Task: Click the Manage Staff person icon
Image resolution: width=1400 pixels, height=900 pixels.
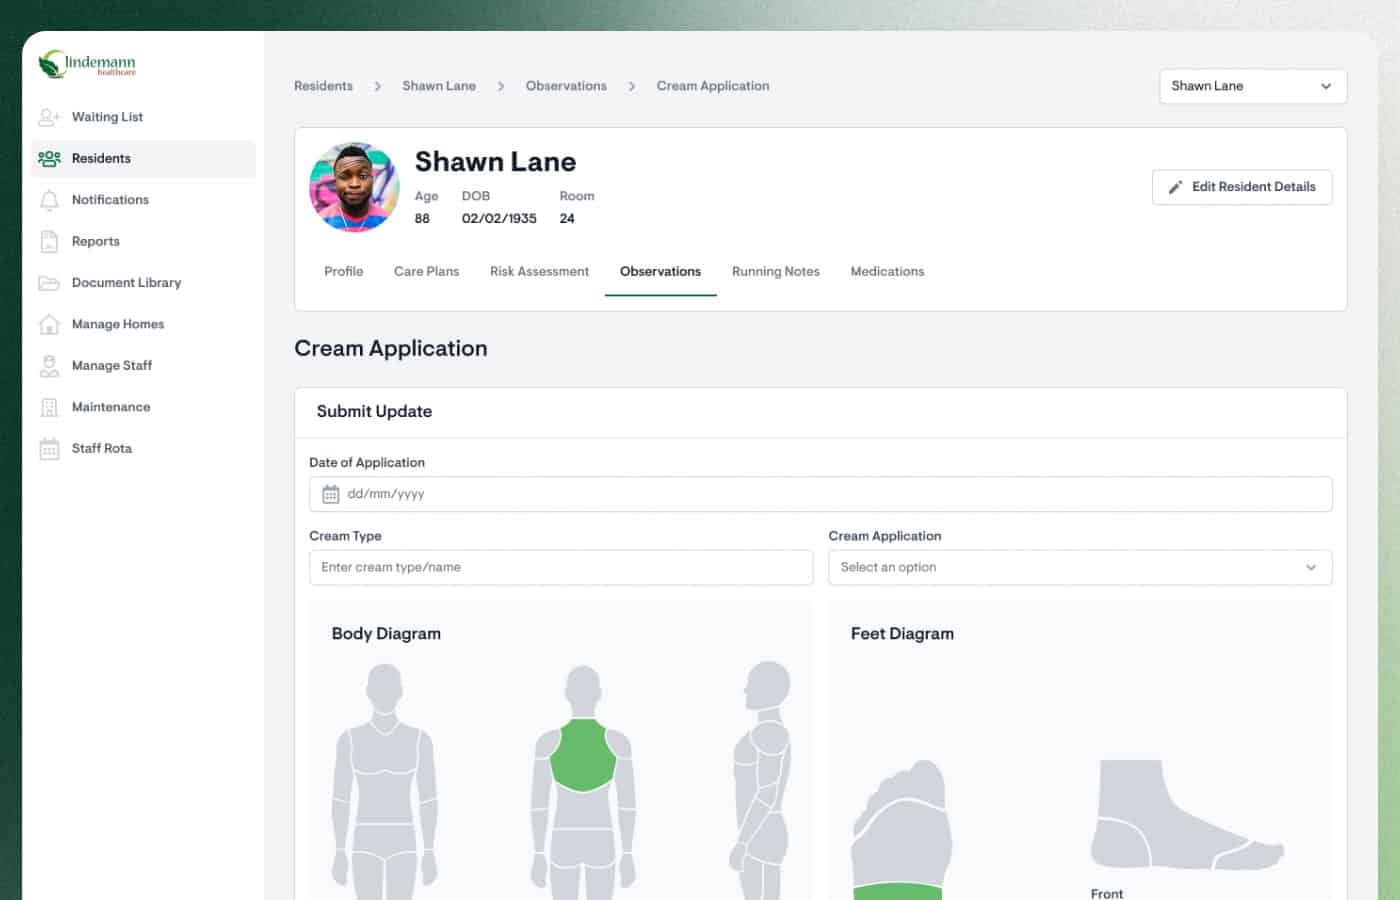Action: [x=49, y=366]
